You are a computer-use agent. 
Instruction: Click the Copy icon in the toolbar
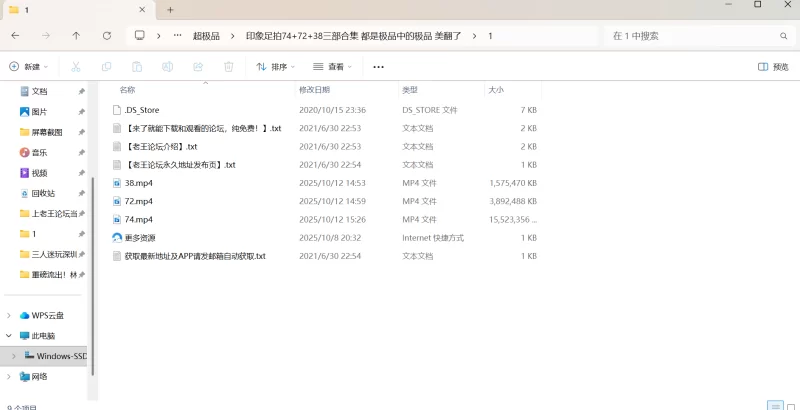(106, 67)
